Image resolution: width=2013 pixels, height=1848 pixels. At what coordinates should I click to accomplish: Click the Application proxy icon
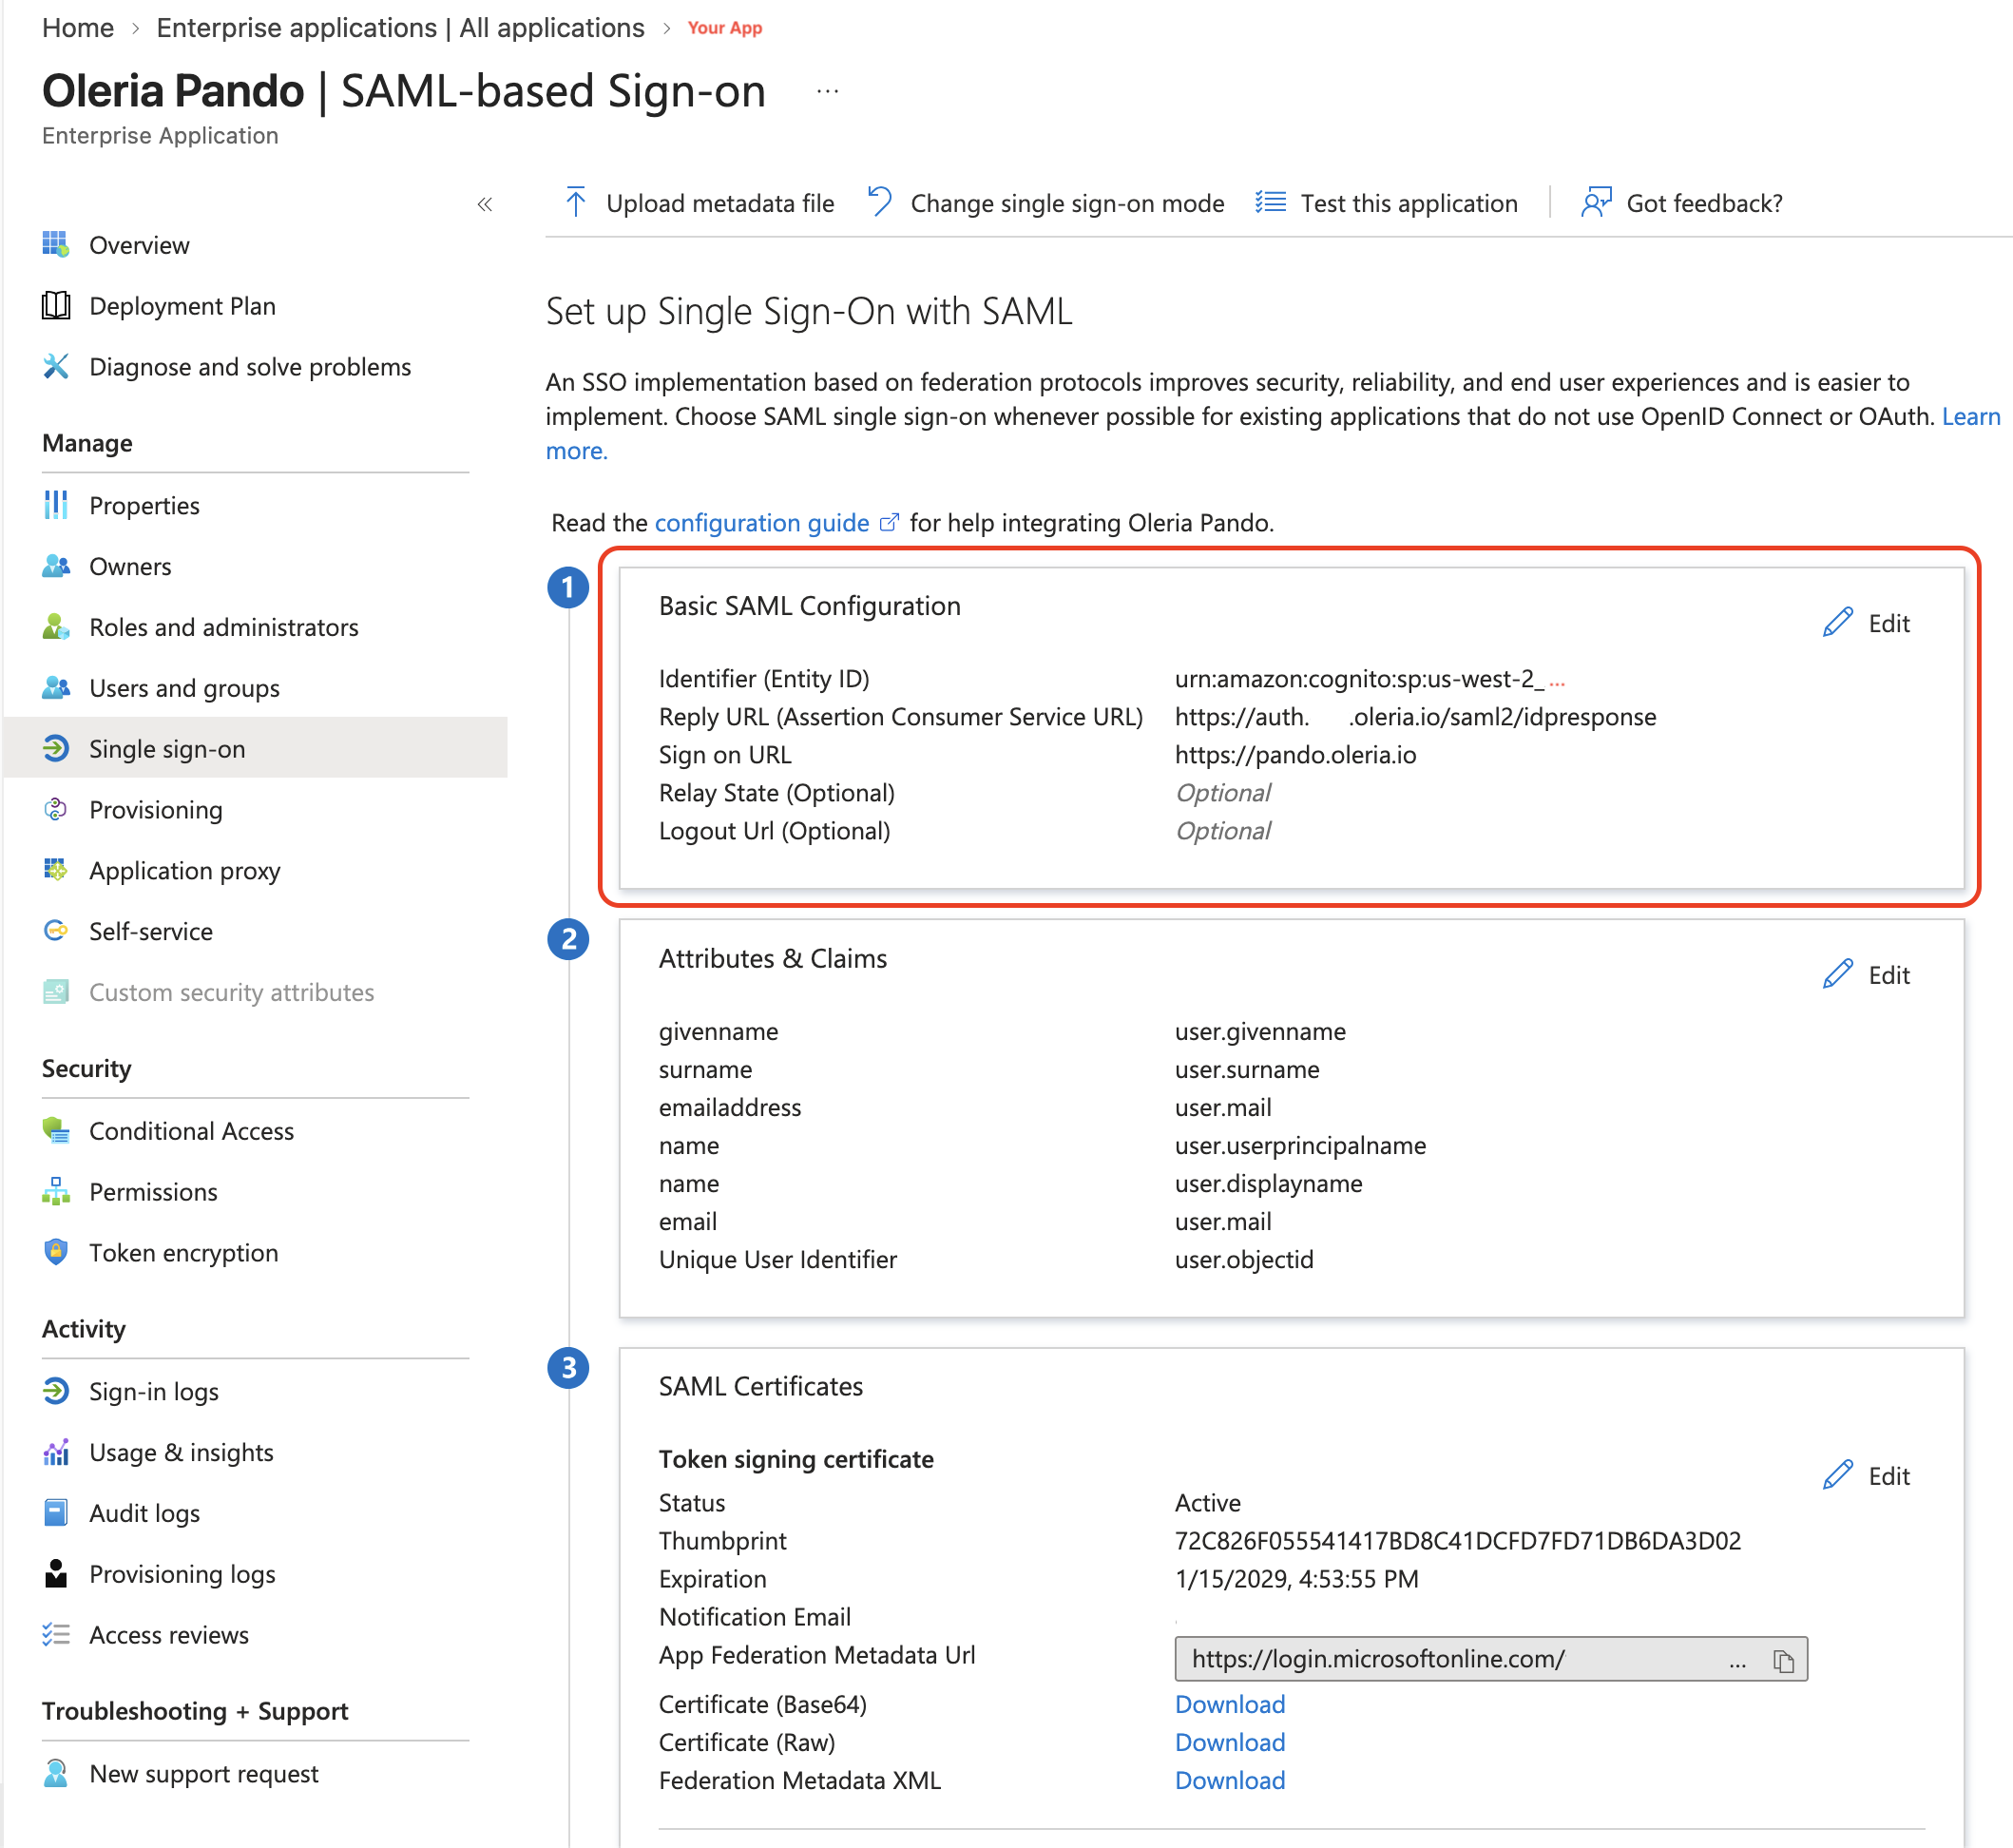pyautogui.click(x=56, y=871)
